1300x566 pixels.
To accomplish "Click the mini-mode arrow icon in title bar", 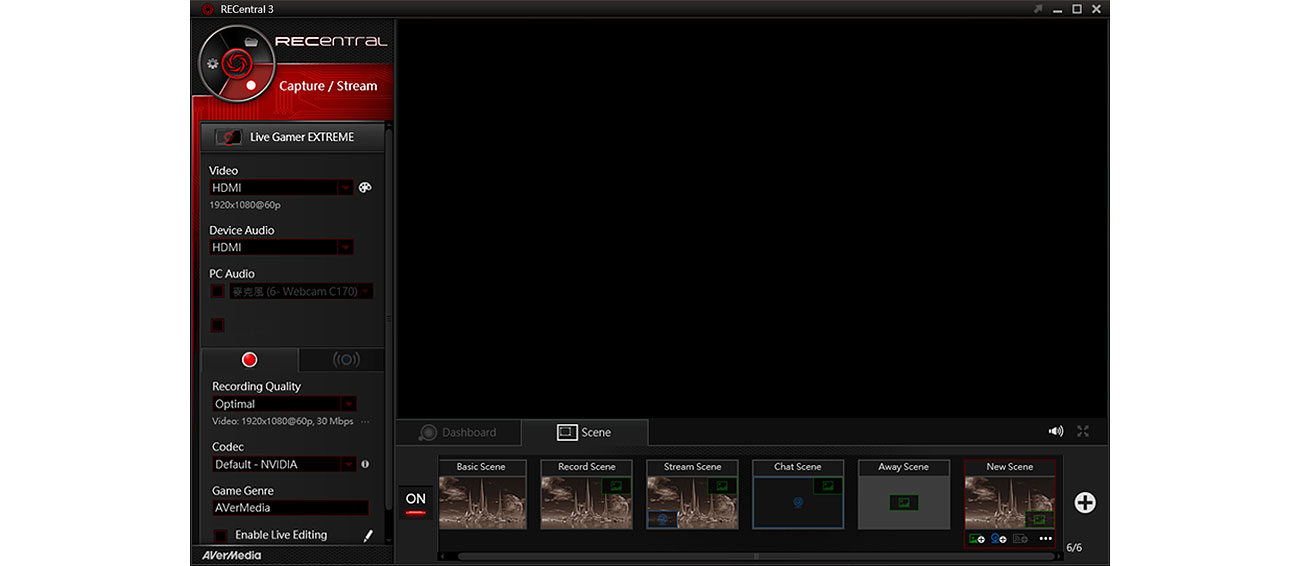I will pyautogui.click(x=1039, y=9).
